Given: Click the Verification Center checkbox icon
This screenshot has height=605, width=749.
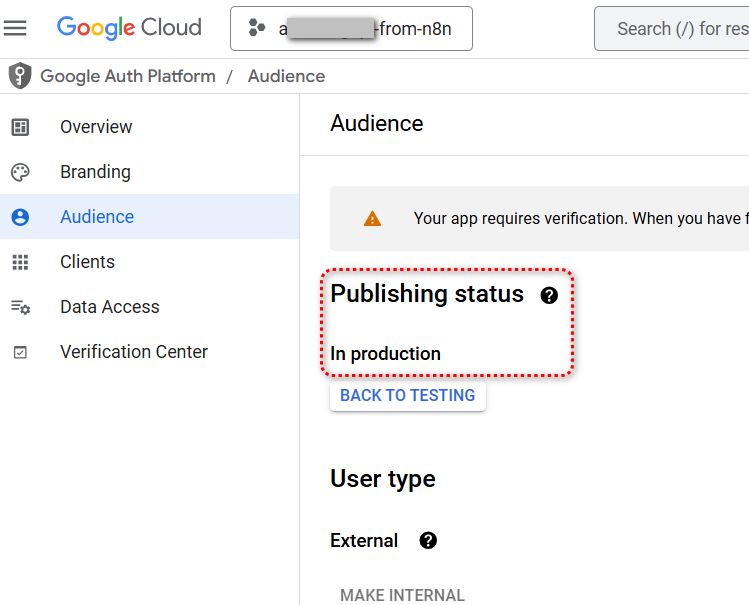Looking at the screenshot, I should click(20, 352).
